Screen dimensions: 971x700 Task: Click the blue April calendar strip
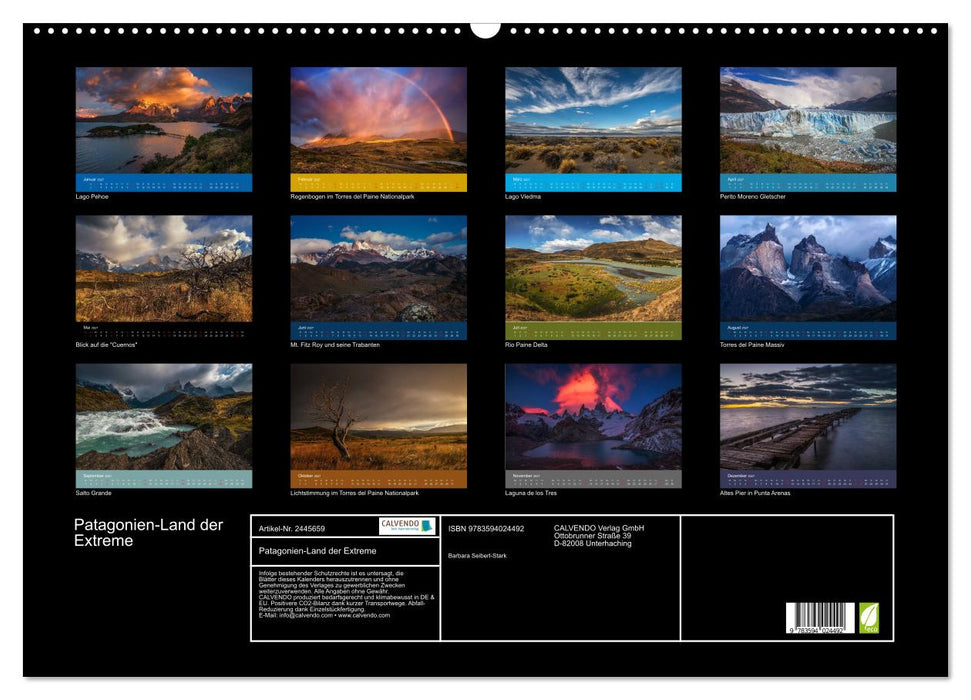(808, 183)
